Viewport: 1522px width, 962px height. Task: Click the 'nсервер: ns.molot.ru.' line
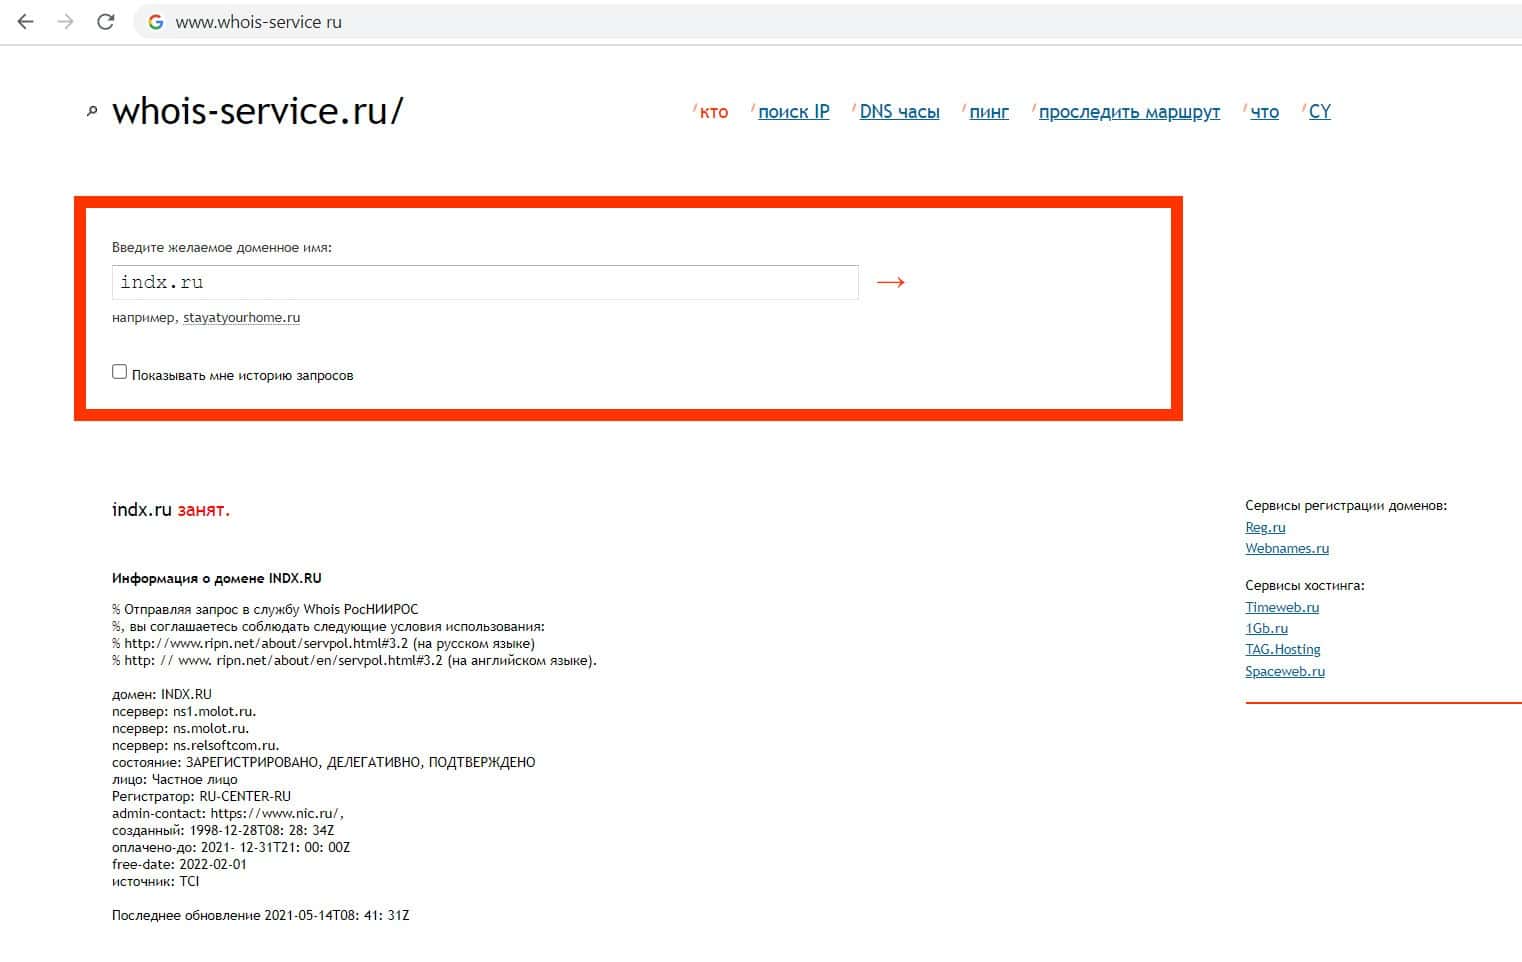pyautogui.click(x=181, y=728)
